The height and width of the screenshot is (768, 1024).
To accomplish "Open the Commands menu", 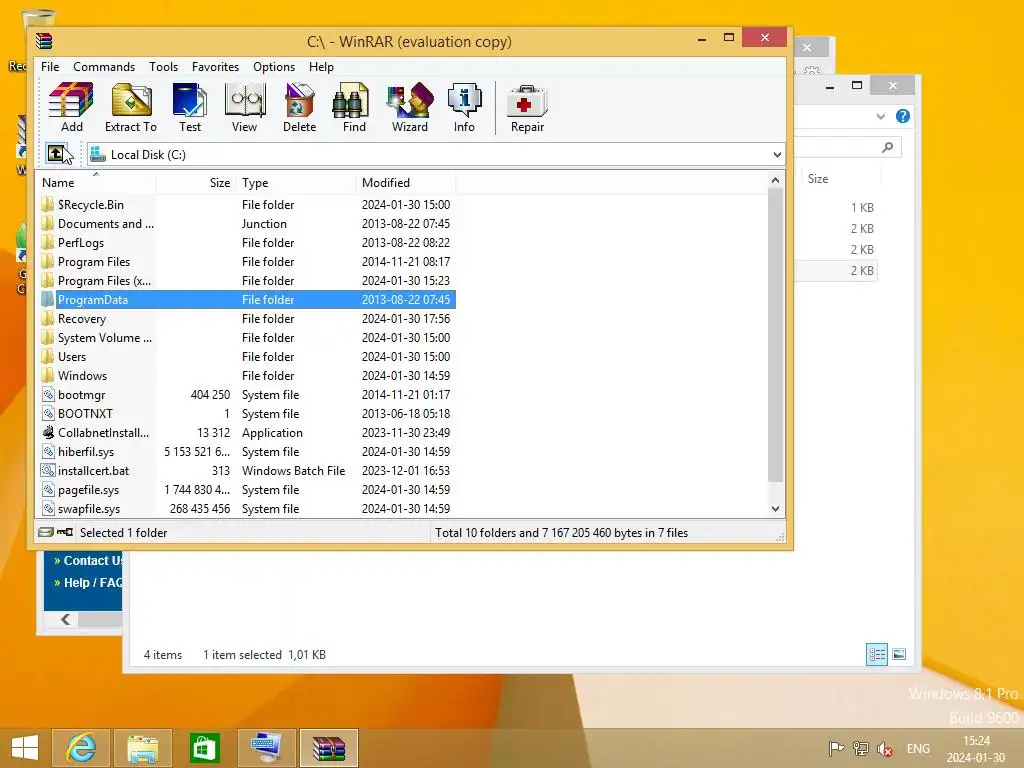I will pos(104,67).
